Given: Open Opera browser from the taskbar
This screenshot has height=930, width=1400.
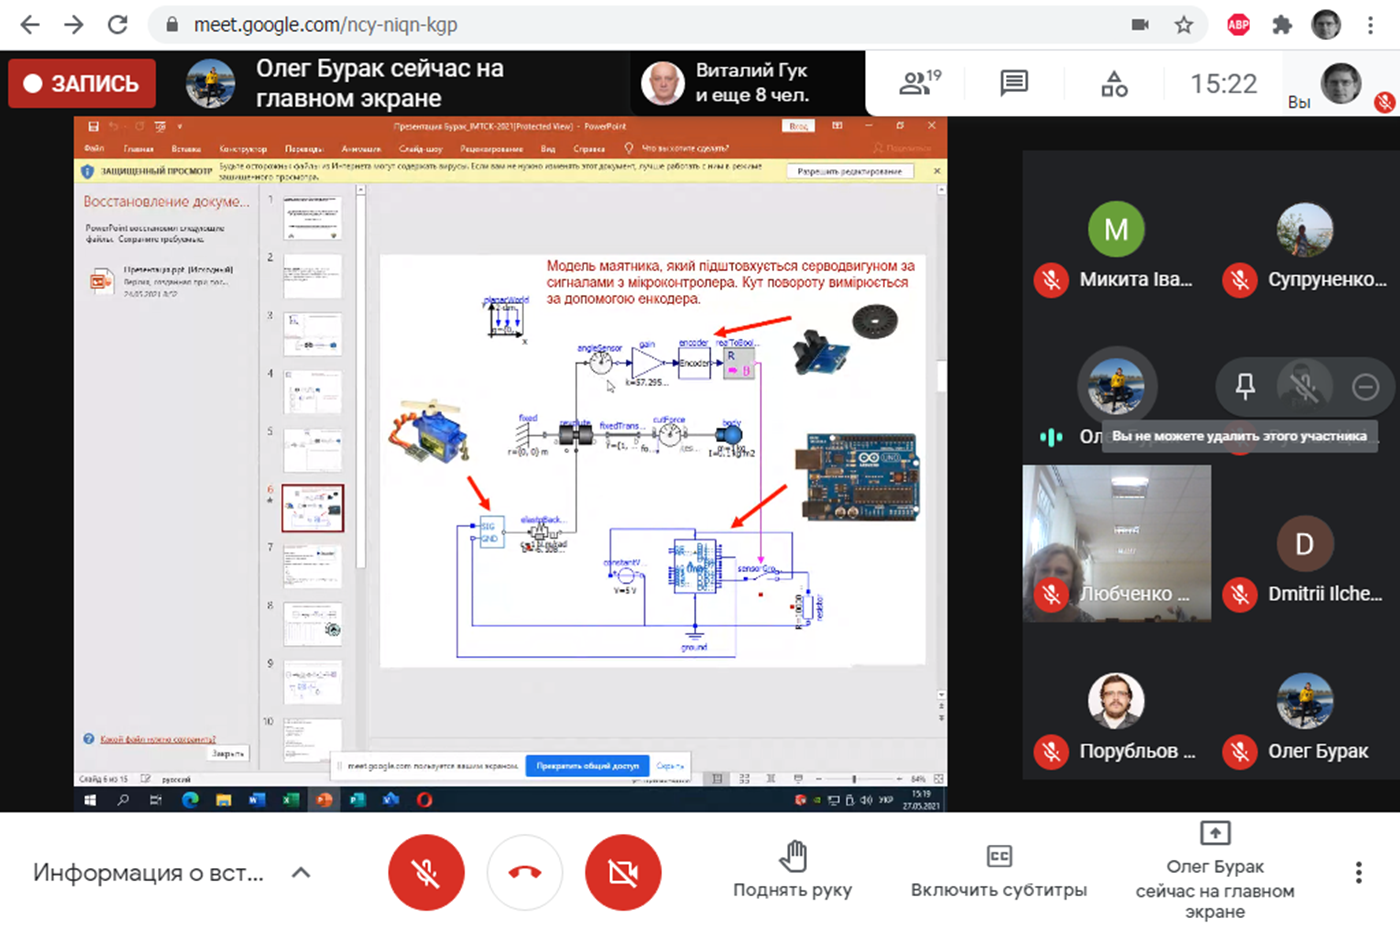Looking at the screenshot, I should pyautogui.click(x=424, y=800).
